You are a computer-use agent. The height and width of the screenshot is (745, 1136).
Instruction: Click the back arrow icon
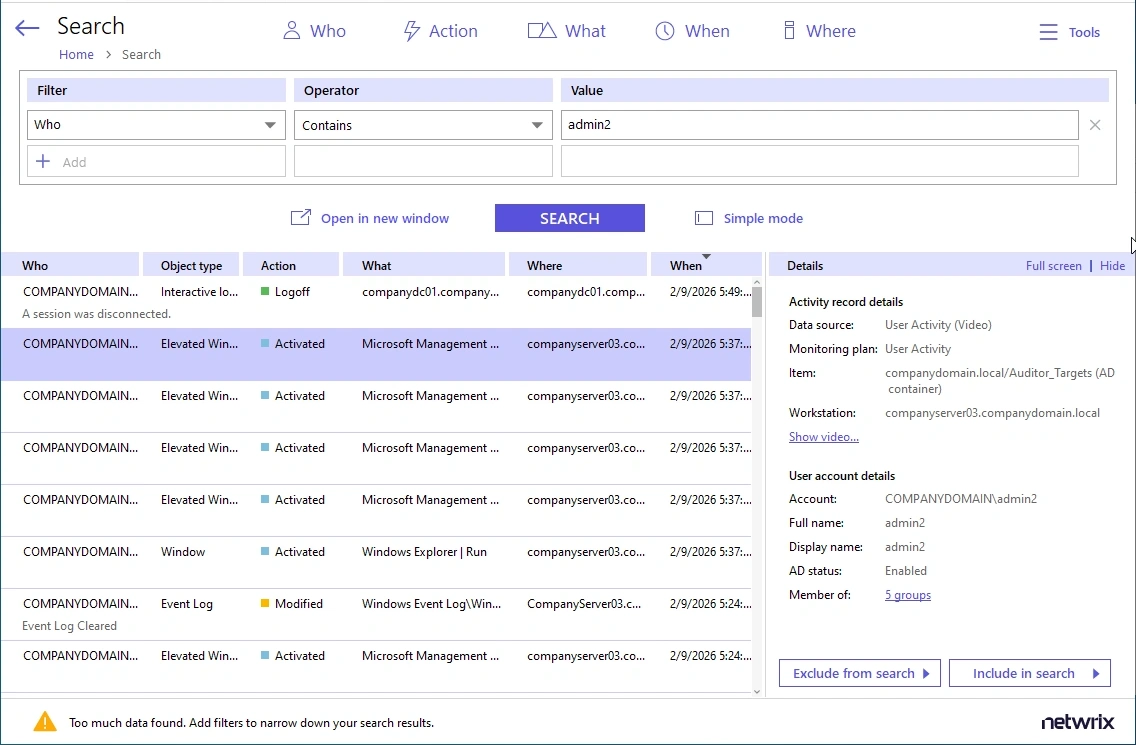click(x=27, y=29)
